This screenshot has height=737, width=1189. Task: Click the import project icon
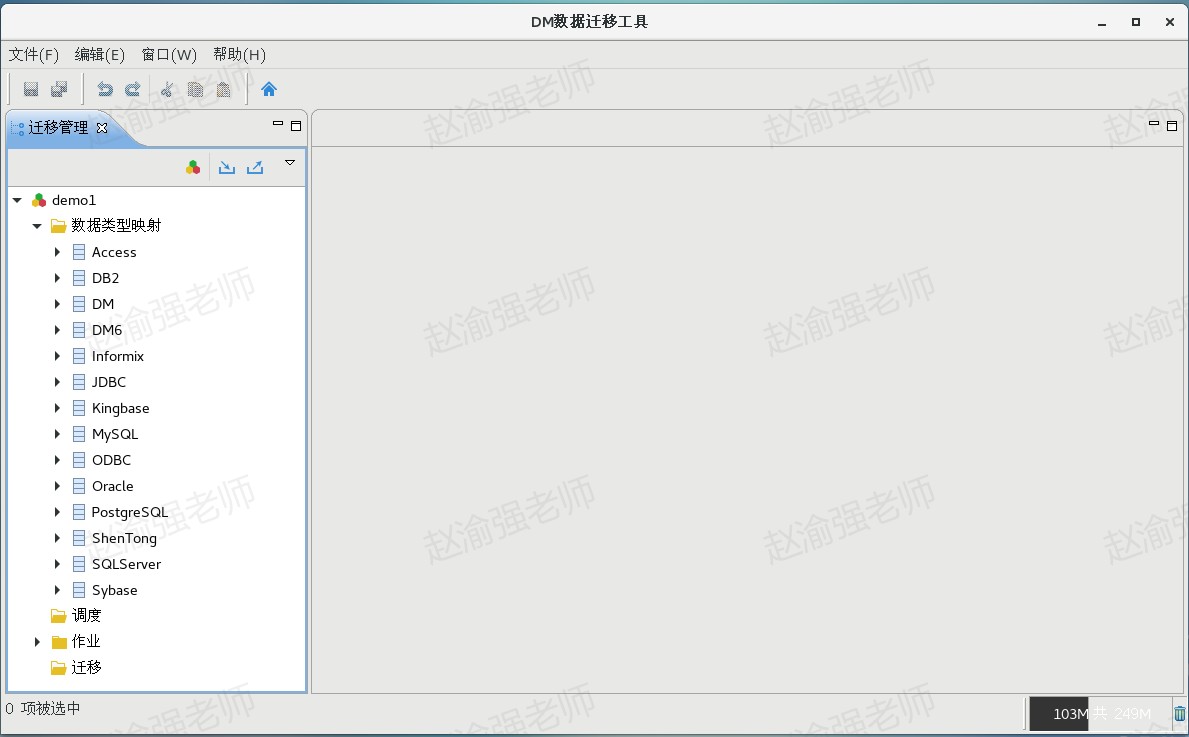227,168
